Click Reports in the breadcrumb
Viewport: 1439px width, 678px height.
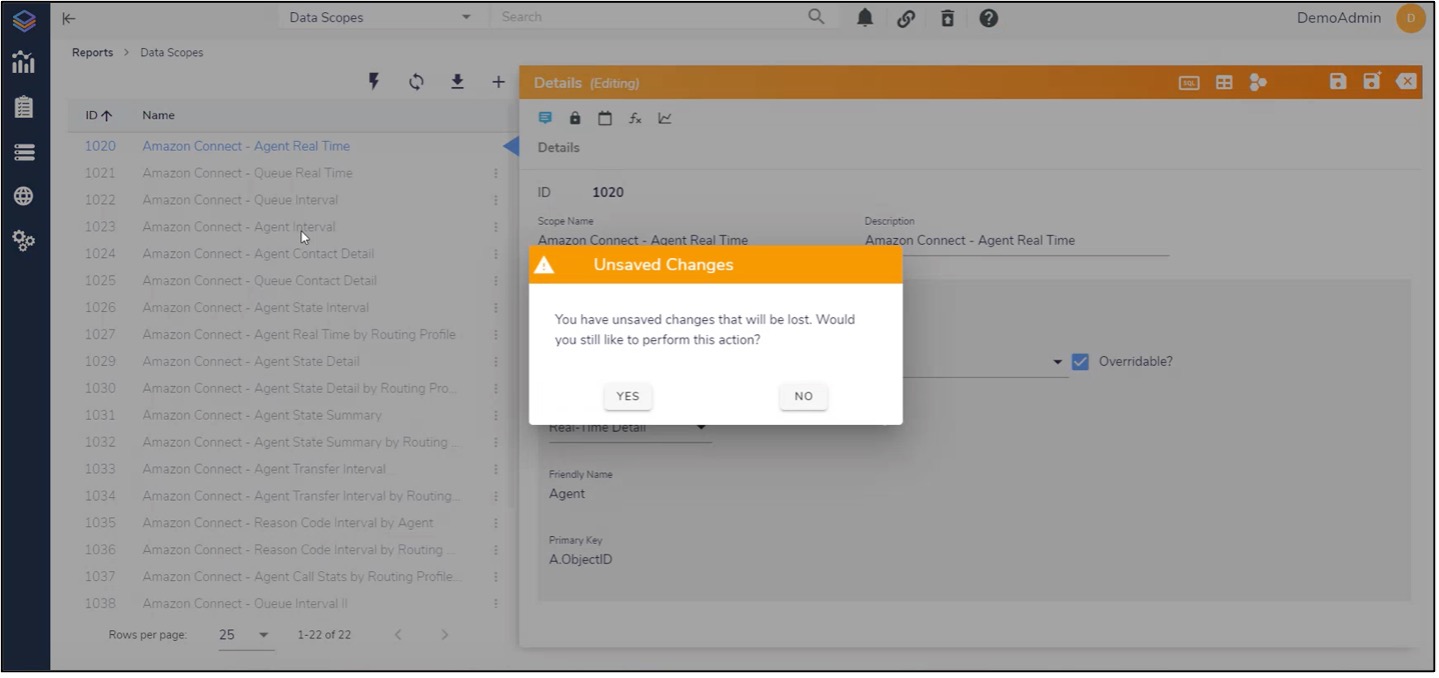[x=92, y=53]
